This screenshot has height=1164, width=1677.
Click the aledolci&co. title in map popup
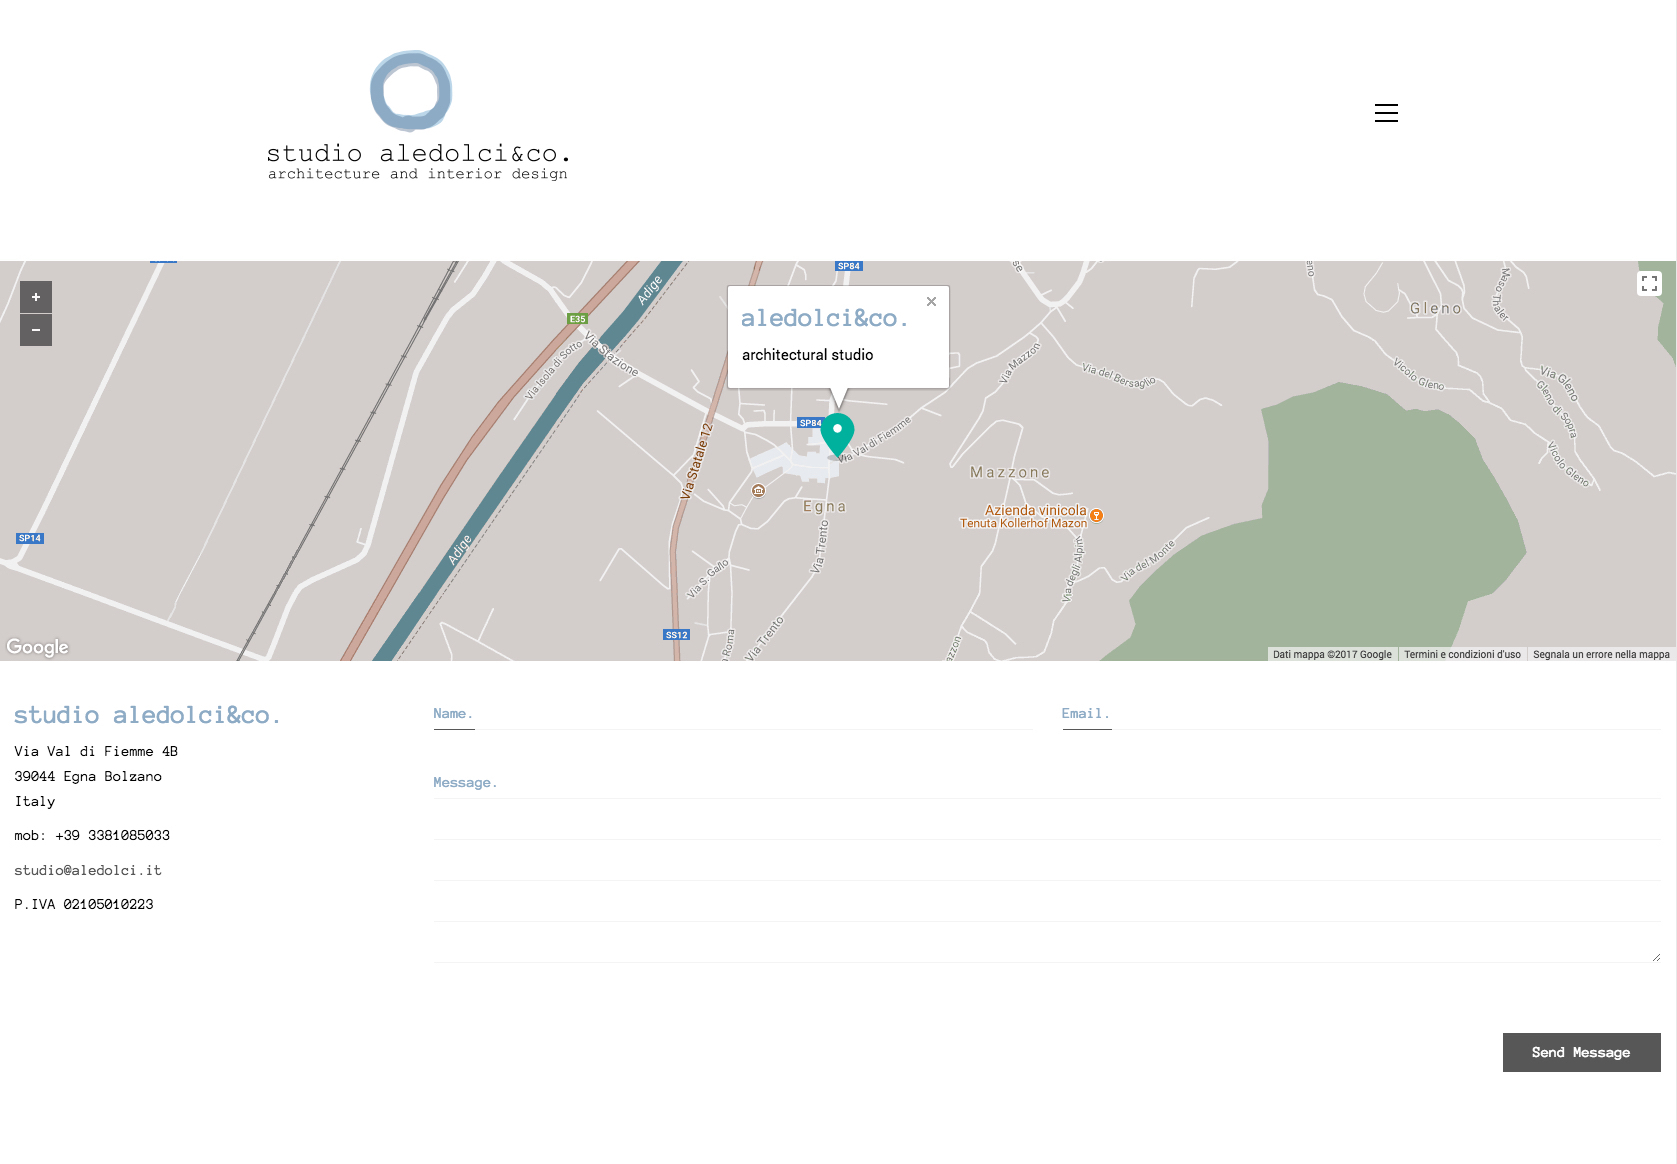(824, 318)
